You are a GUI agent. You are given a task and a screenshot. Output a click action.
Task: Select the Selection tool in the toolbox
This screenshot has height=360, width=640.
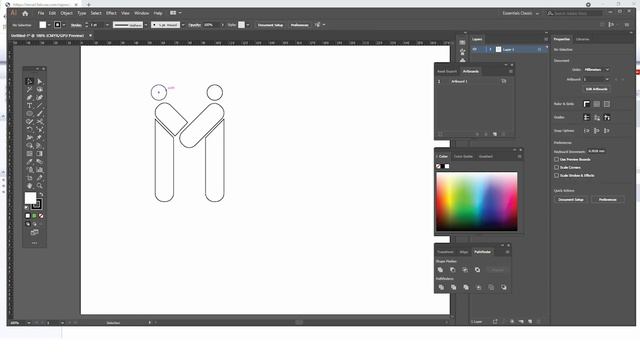point(29,81)
